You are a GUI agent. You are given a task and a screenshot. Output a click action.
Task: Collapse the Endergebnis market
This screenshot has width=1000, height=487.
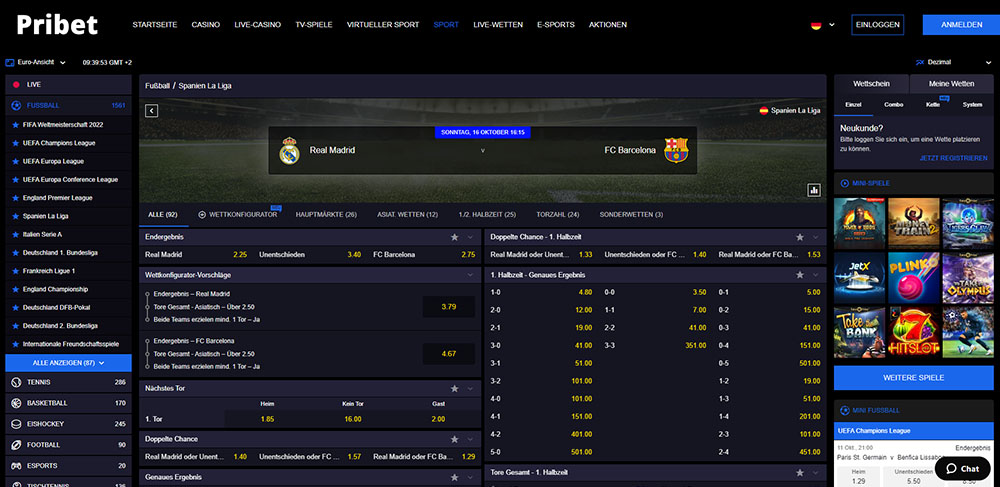(471, 236)
